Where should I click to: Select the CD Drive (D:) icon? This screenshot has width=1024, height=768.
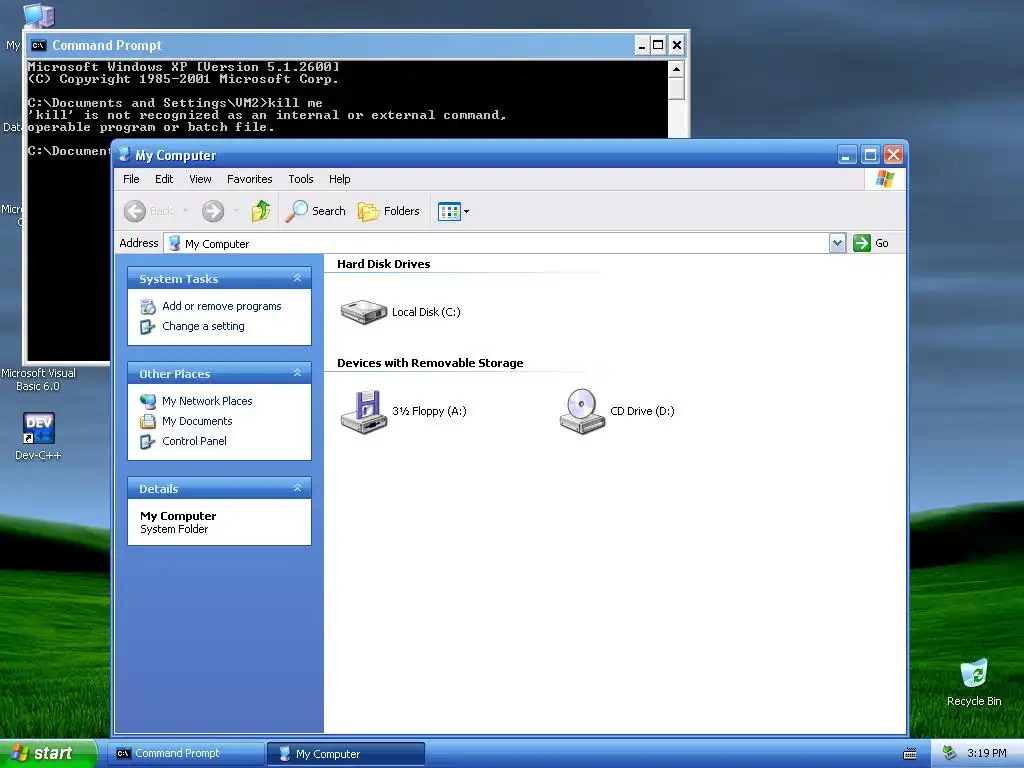(582, 411)
